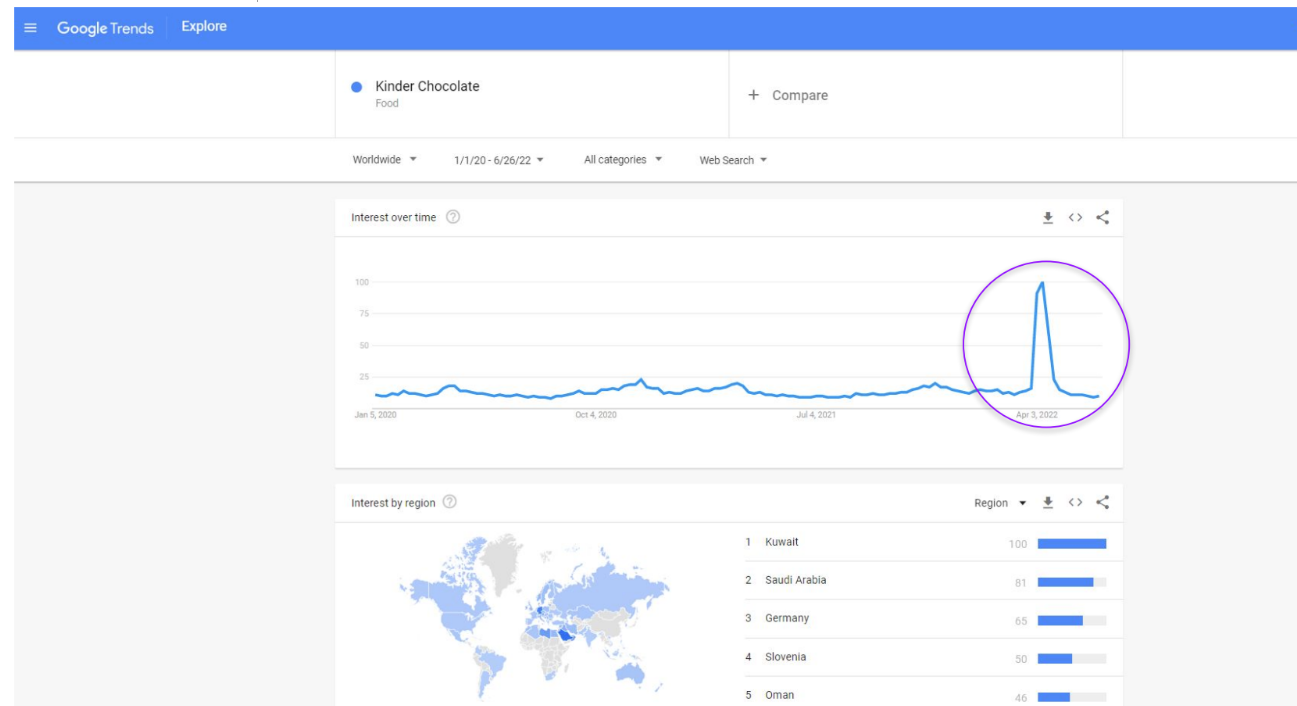This screenshot has width=1297, height=706.
Task: Click the Oct 4, 2020 axis label
Action: [x=595, y=414]
